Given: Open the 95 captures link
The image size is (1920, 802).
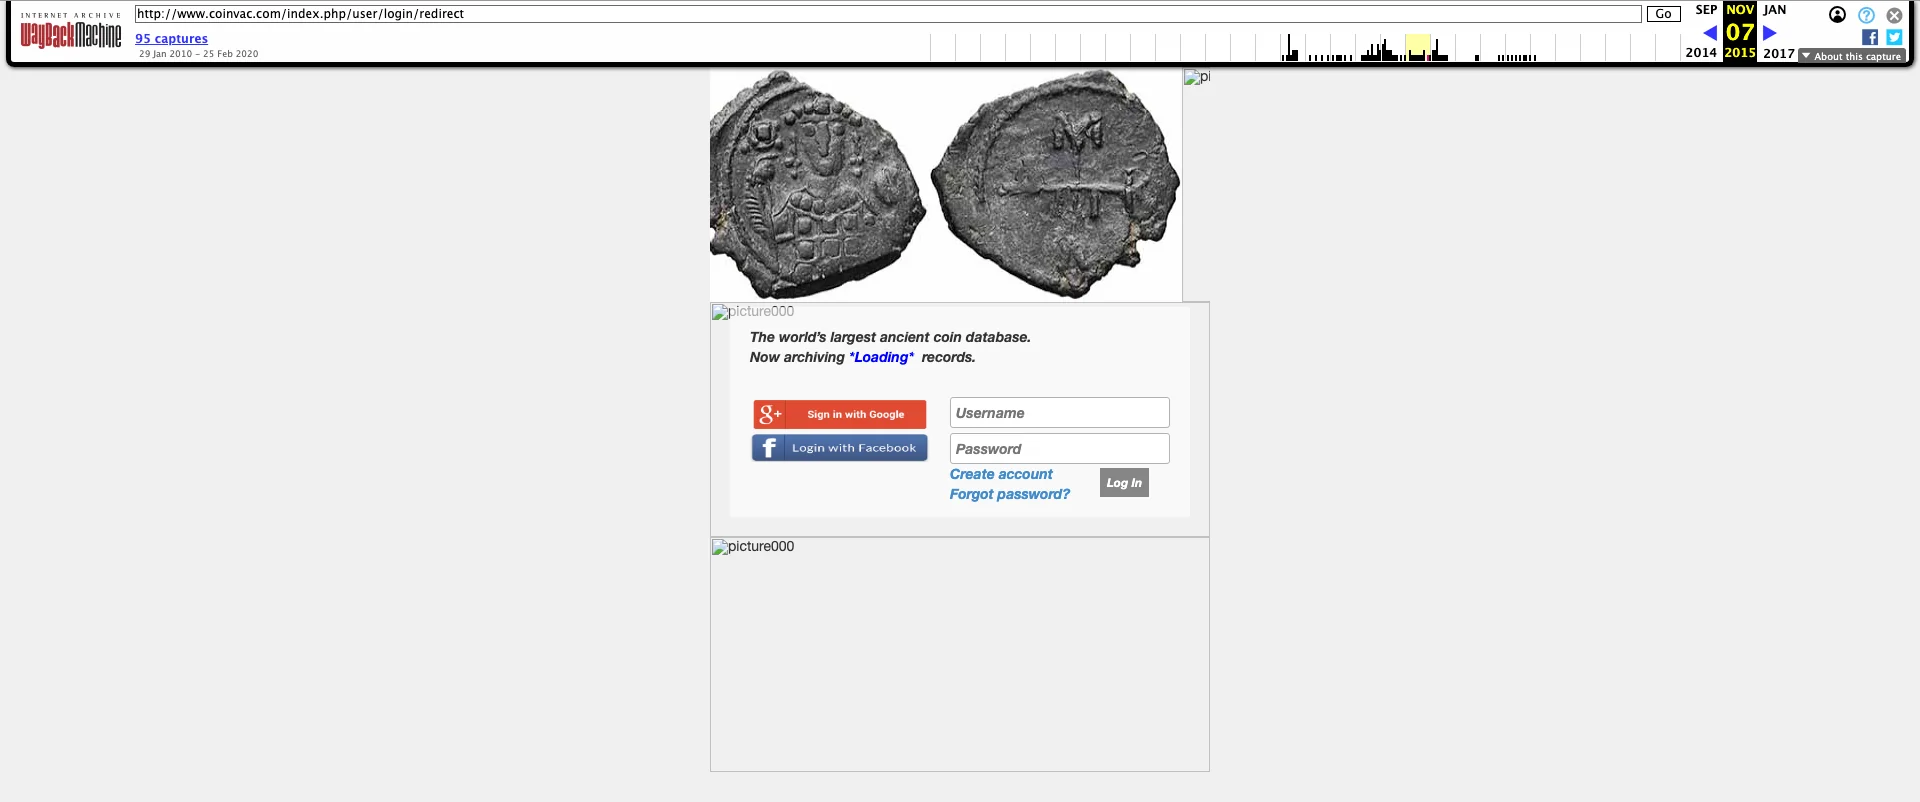Looking at the screenshot, I should point(171,39).
